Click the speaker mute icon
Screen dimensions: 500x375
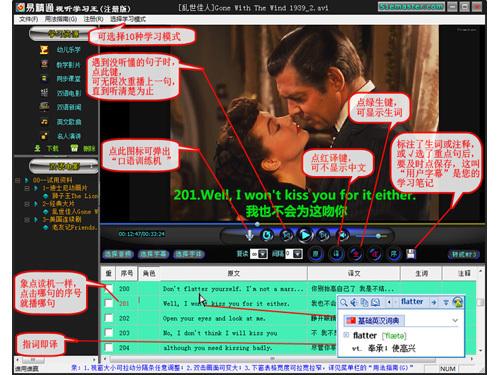point(343,235)
